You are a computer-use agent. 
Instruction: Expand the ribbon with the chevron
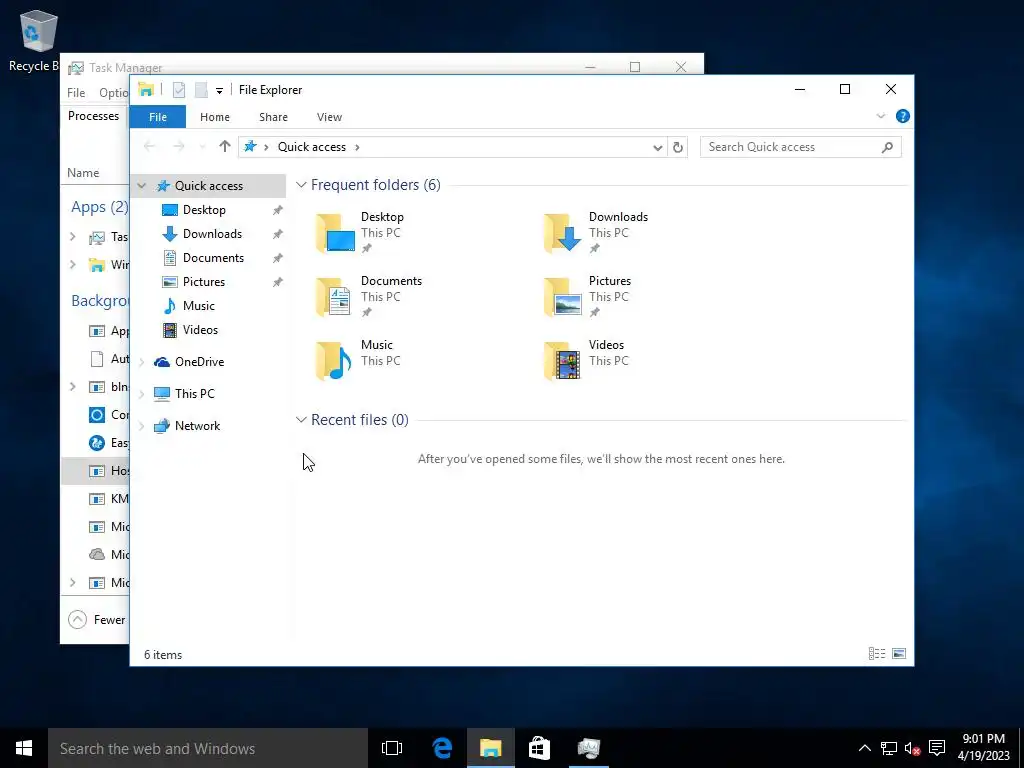880,116
